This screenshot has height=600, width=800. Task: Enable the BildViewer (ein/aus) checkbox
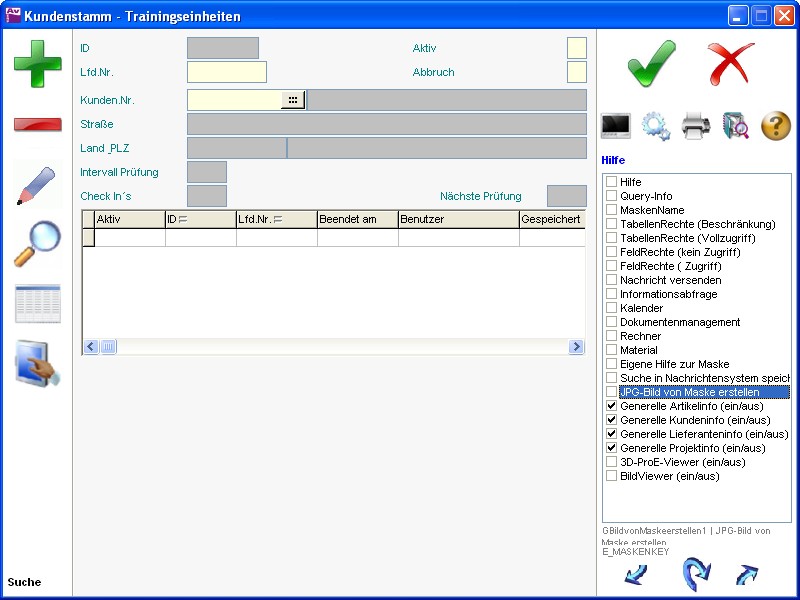[x=611, y=477]
